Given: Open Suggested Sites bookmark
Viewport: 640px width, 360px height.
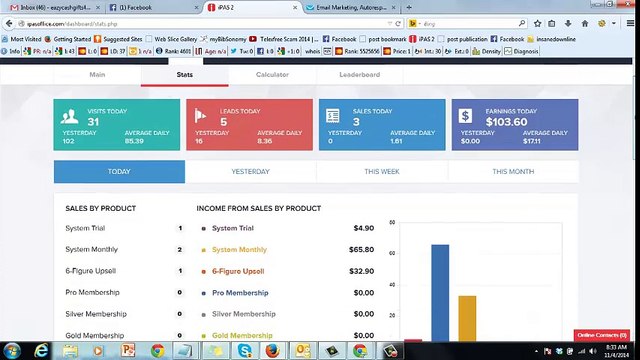Looking at the screenshot, I should coord(118,39).
